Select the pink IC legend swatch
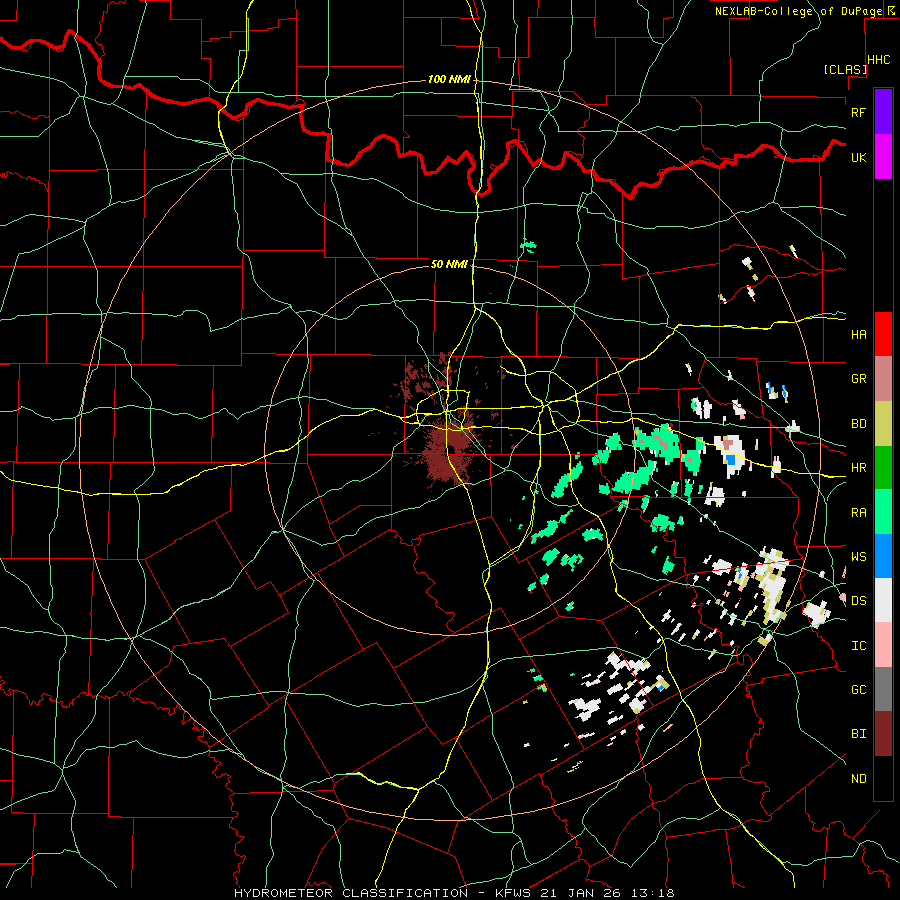Screen dimensions: 900x900 (x=883, y=645)
